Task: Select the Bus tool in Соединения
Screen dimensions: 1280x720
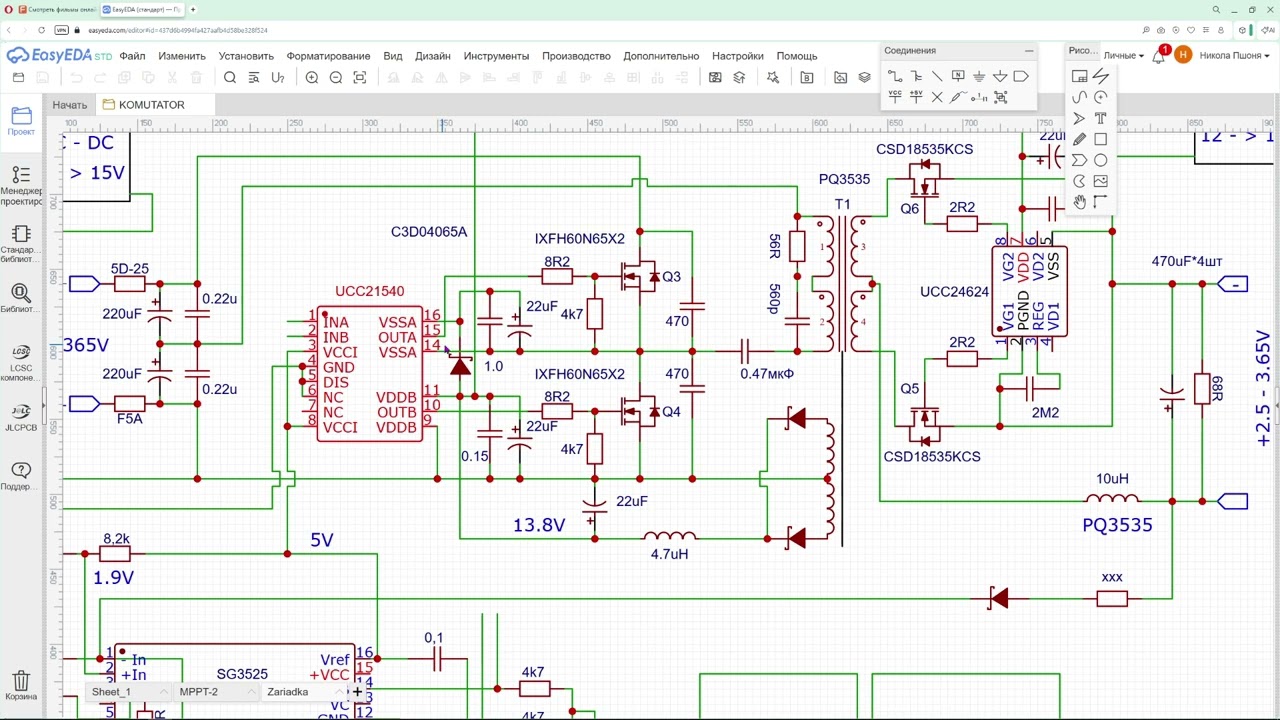Action: point(916,76)
